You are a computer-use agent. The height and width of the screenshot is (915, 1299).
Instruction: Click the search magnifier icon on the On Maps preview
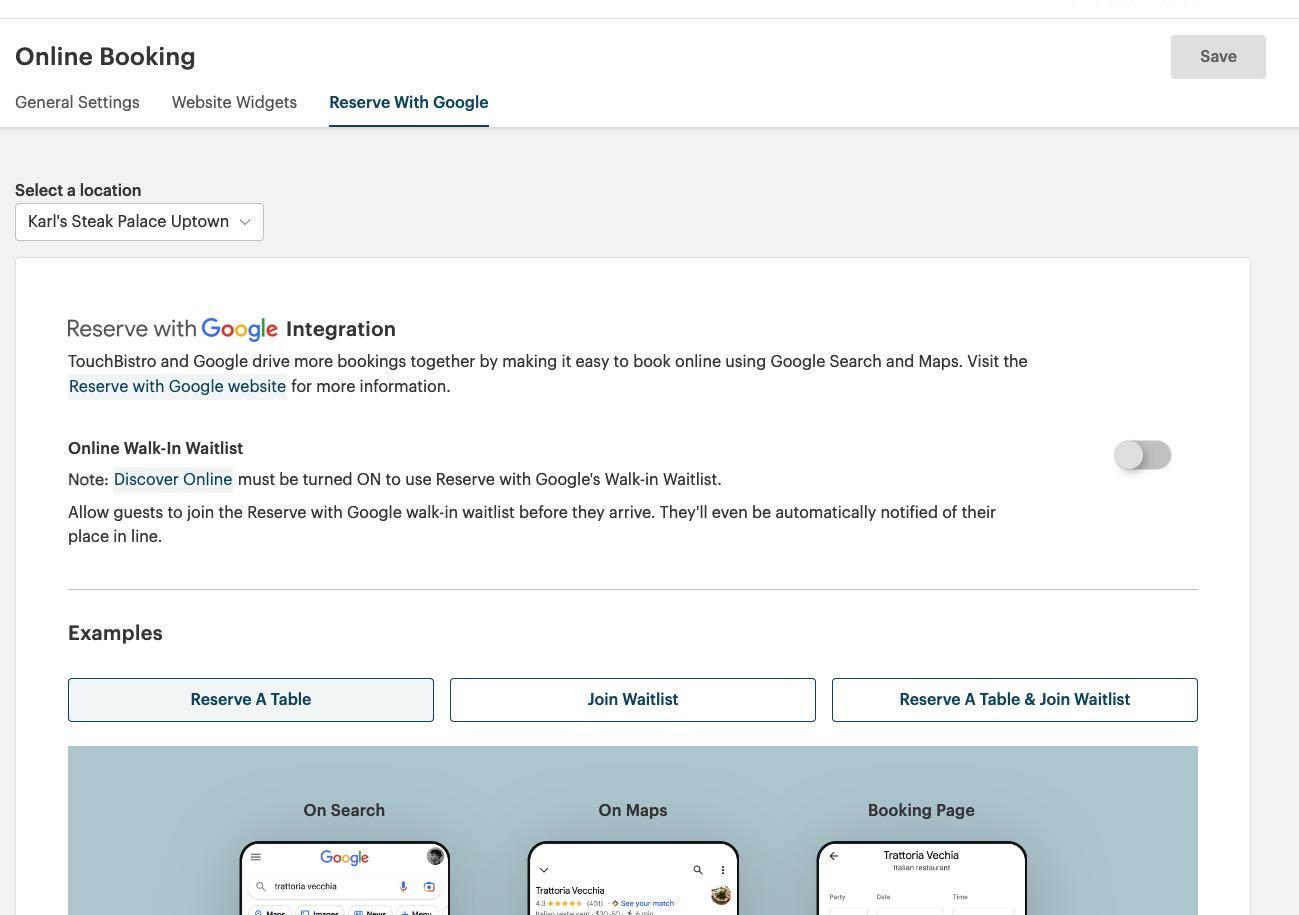698,869
